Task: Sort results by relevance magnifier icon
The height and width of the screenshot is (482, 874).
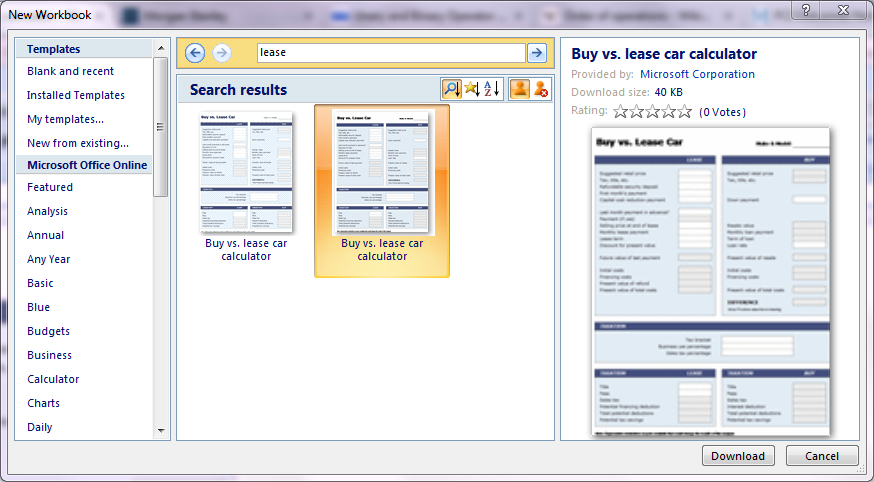Action: (x=451, y=89)
